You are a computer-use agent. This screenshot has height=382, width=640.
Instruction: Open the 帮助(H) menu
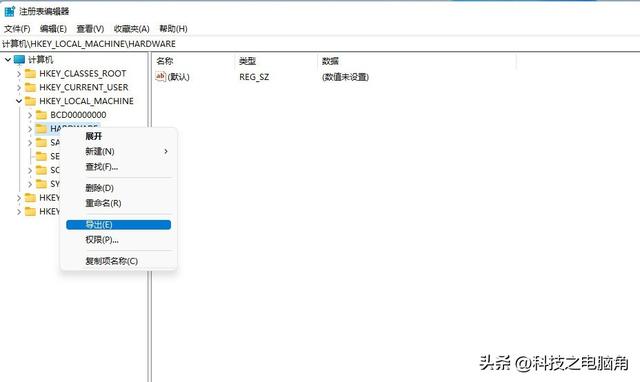[173, 29]
